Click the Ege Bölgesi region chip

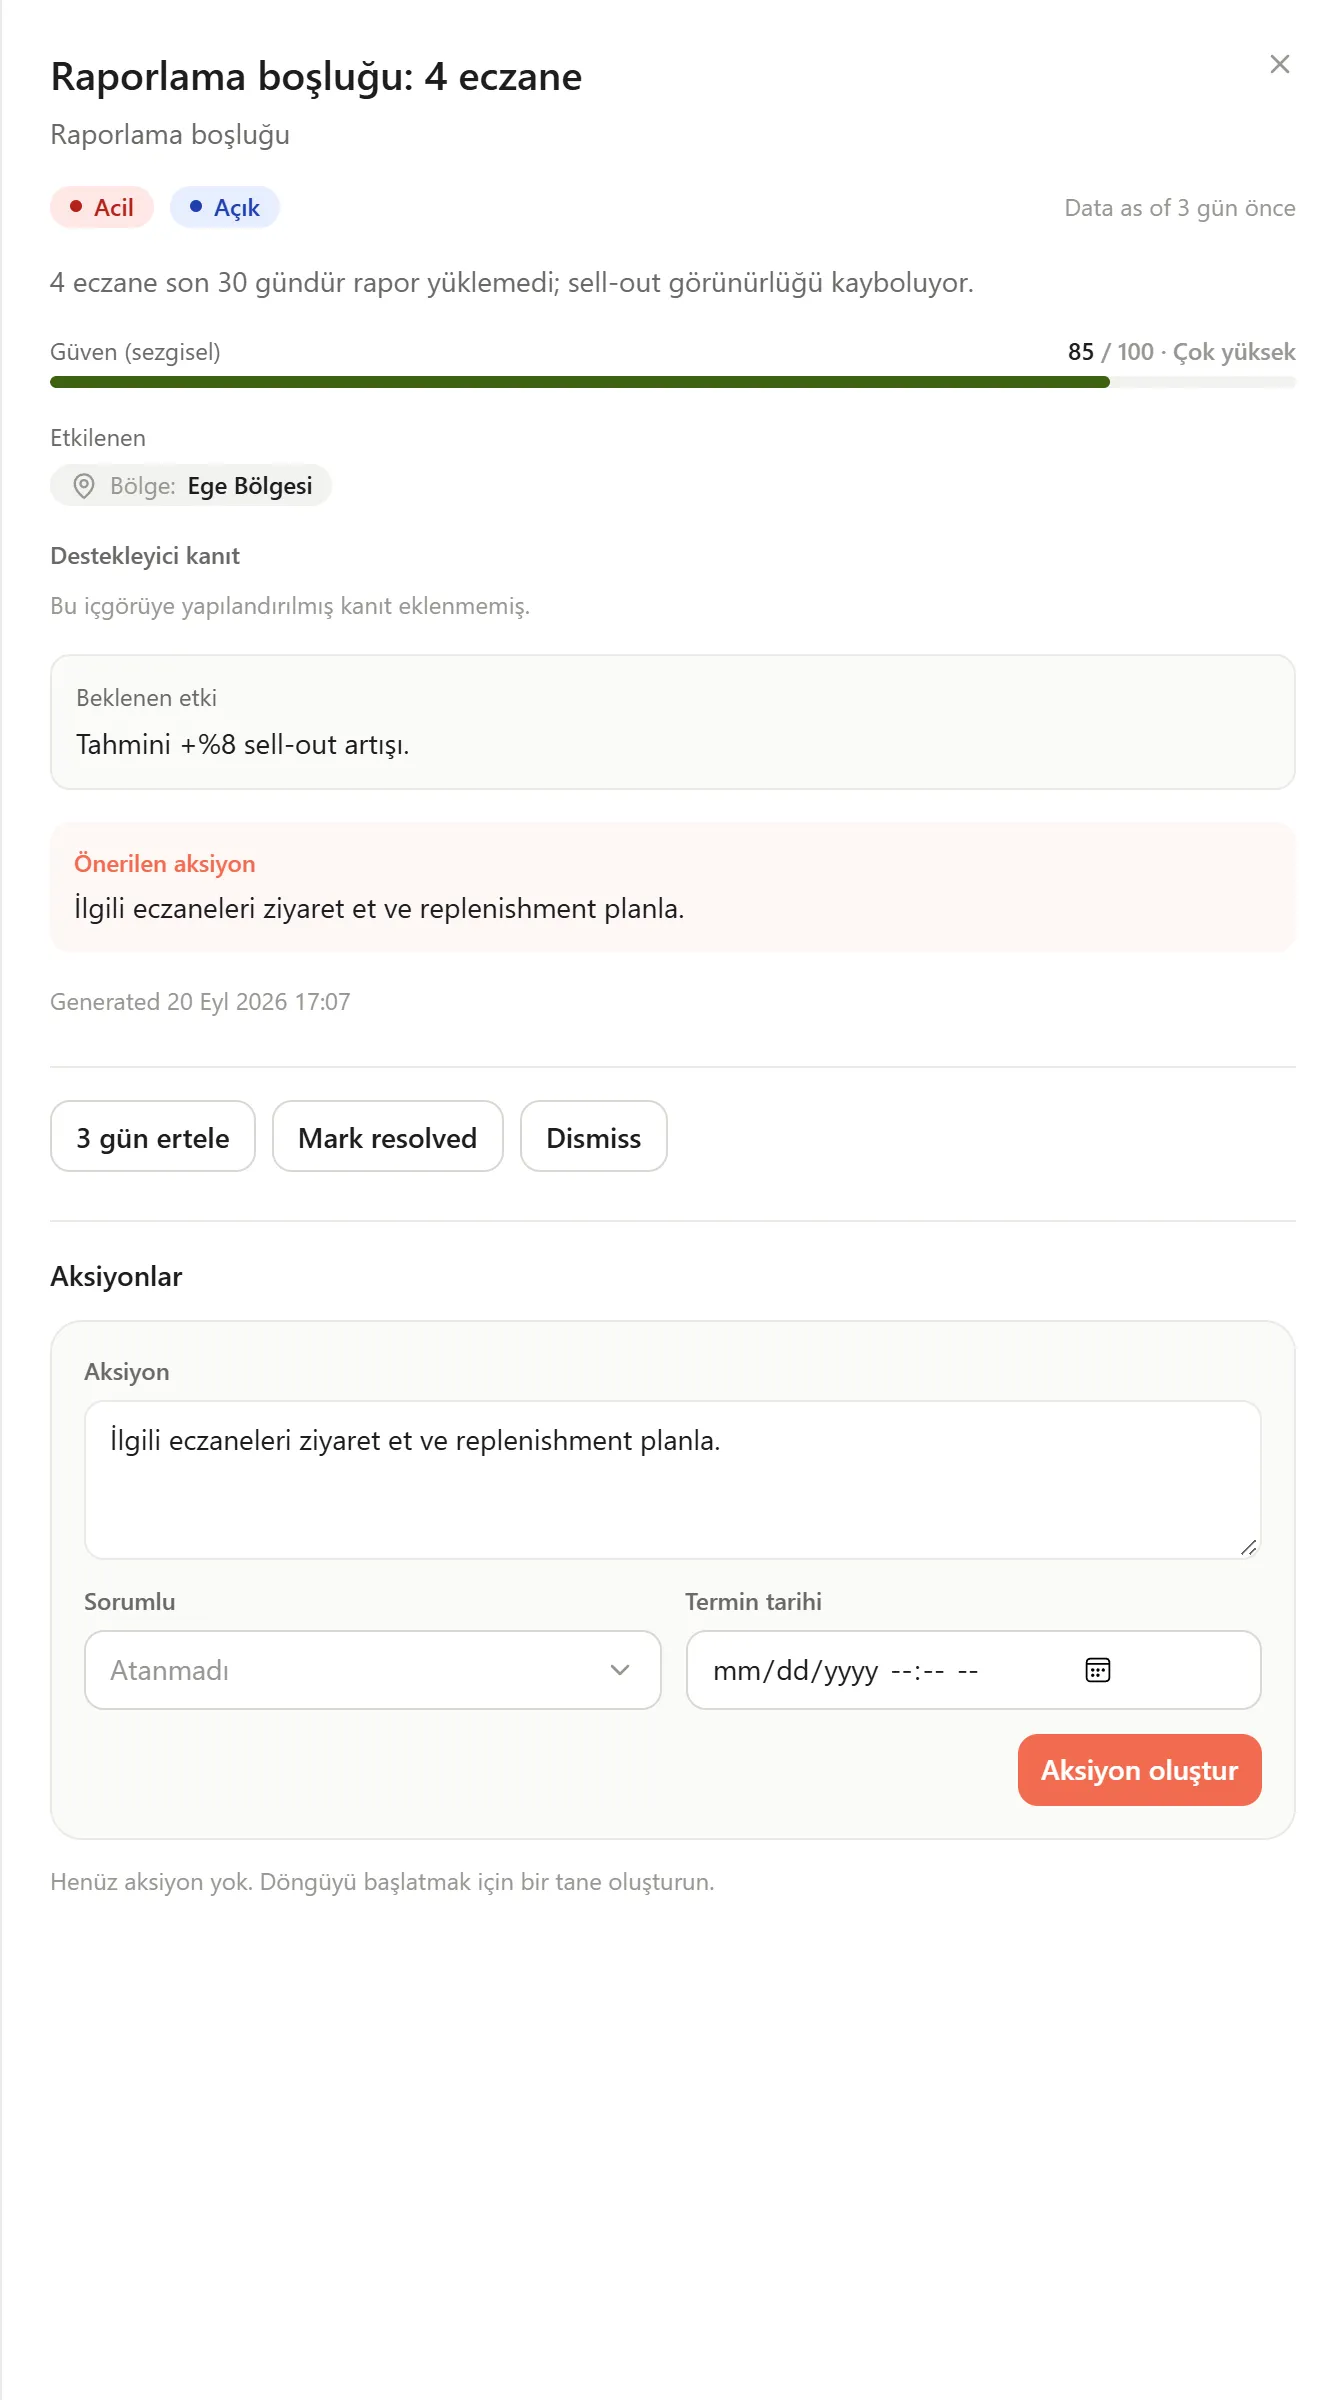pos(191,485)
